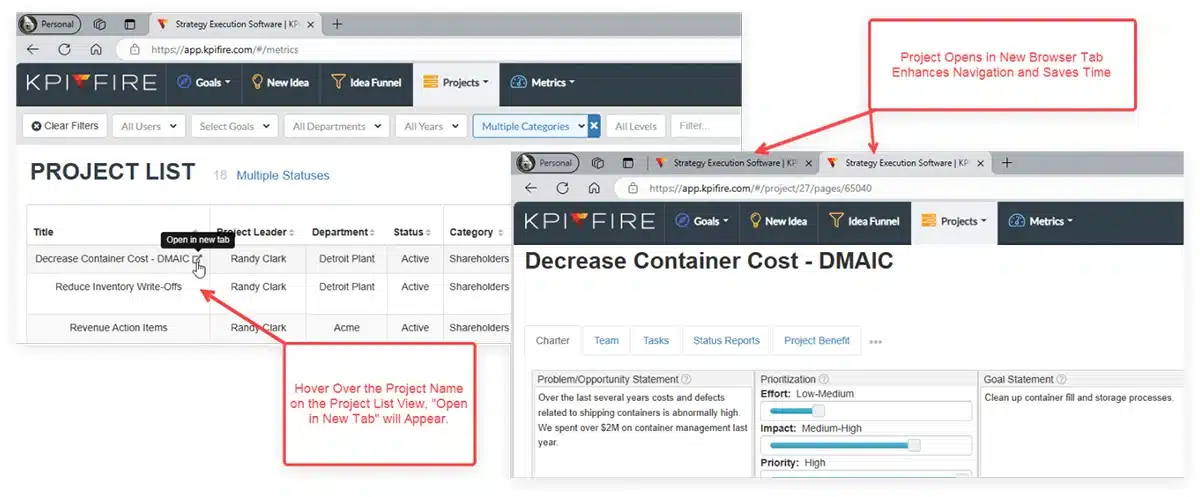
Task: Open the Reduce Inventory Write-Offs project
Action: point(119,287)
